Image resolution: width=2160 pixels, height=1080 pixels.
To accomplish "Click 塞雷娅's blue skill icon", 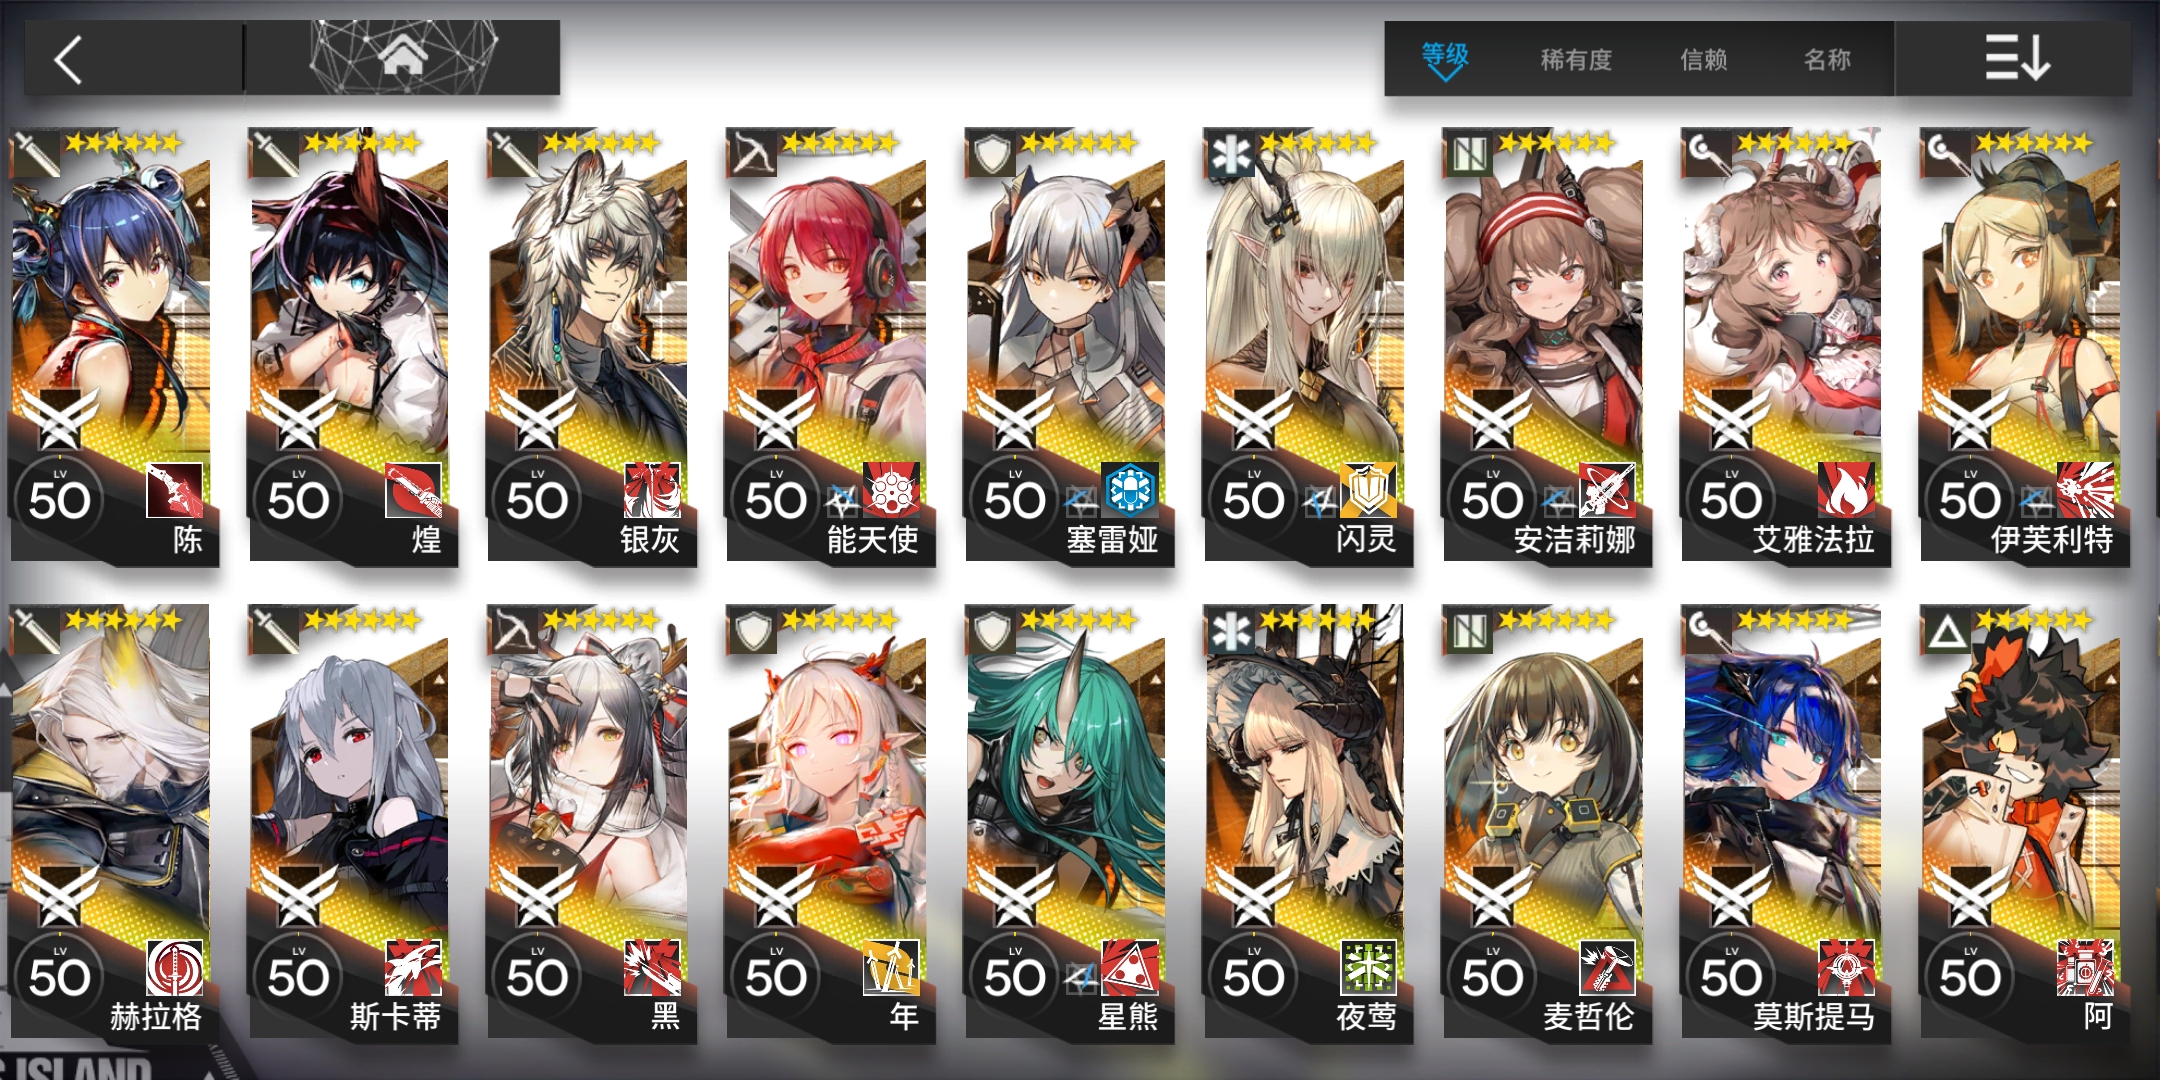I will click(1130, 490).
